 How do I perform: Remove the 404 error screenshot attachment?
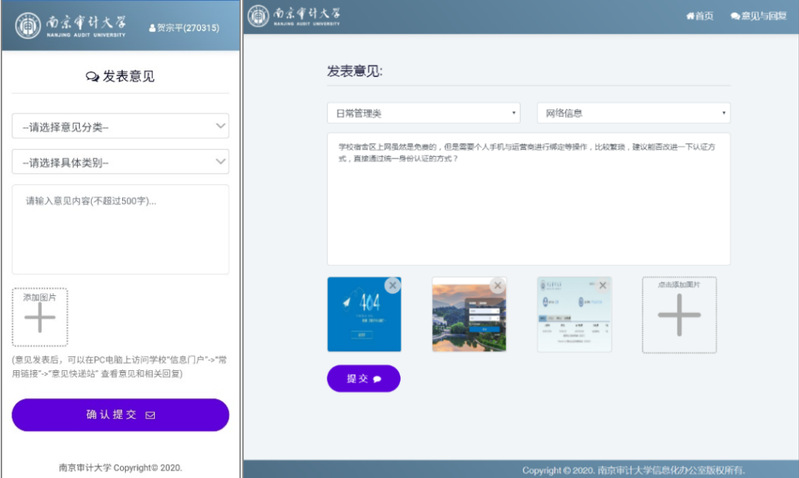[393, 285]
